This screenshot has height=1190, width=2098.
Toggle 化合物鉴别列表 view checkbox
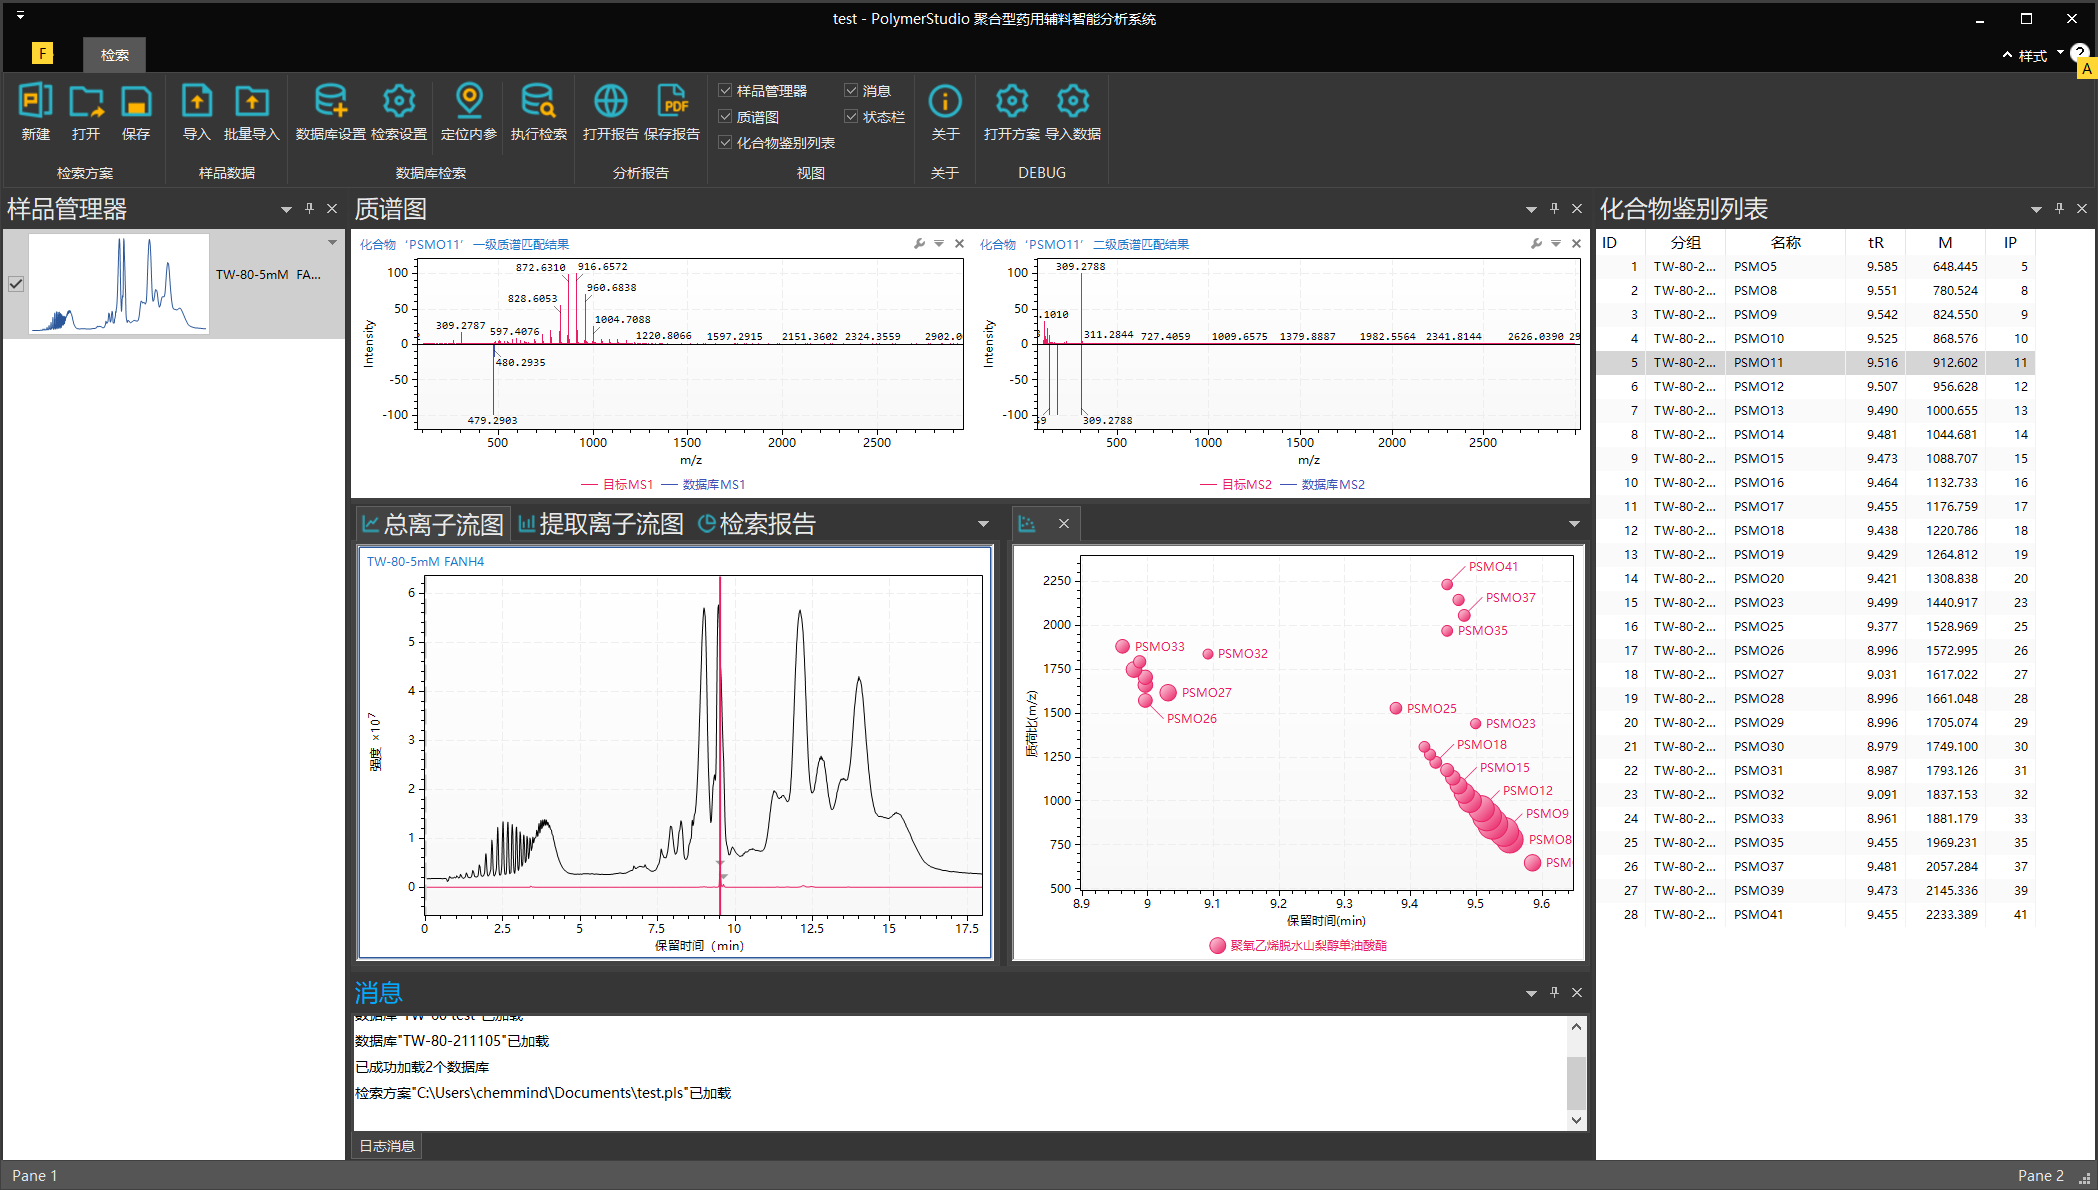[725, 142]
